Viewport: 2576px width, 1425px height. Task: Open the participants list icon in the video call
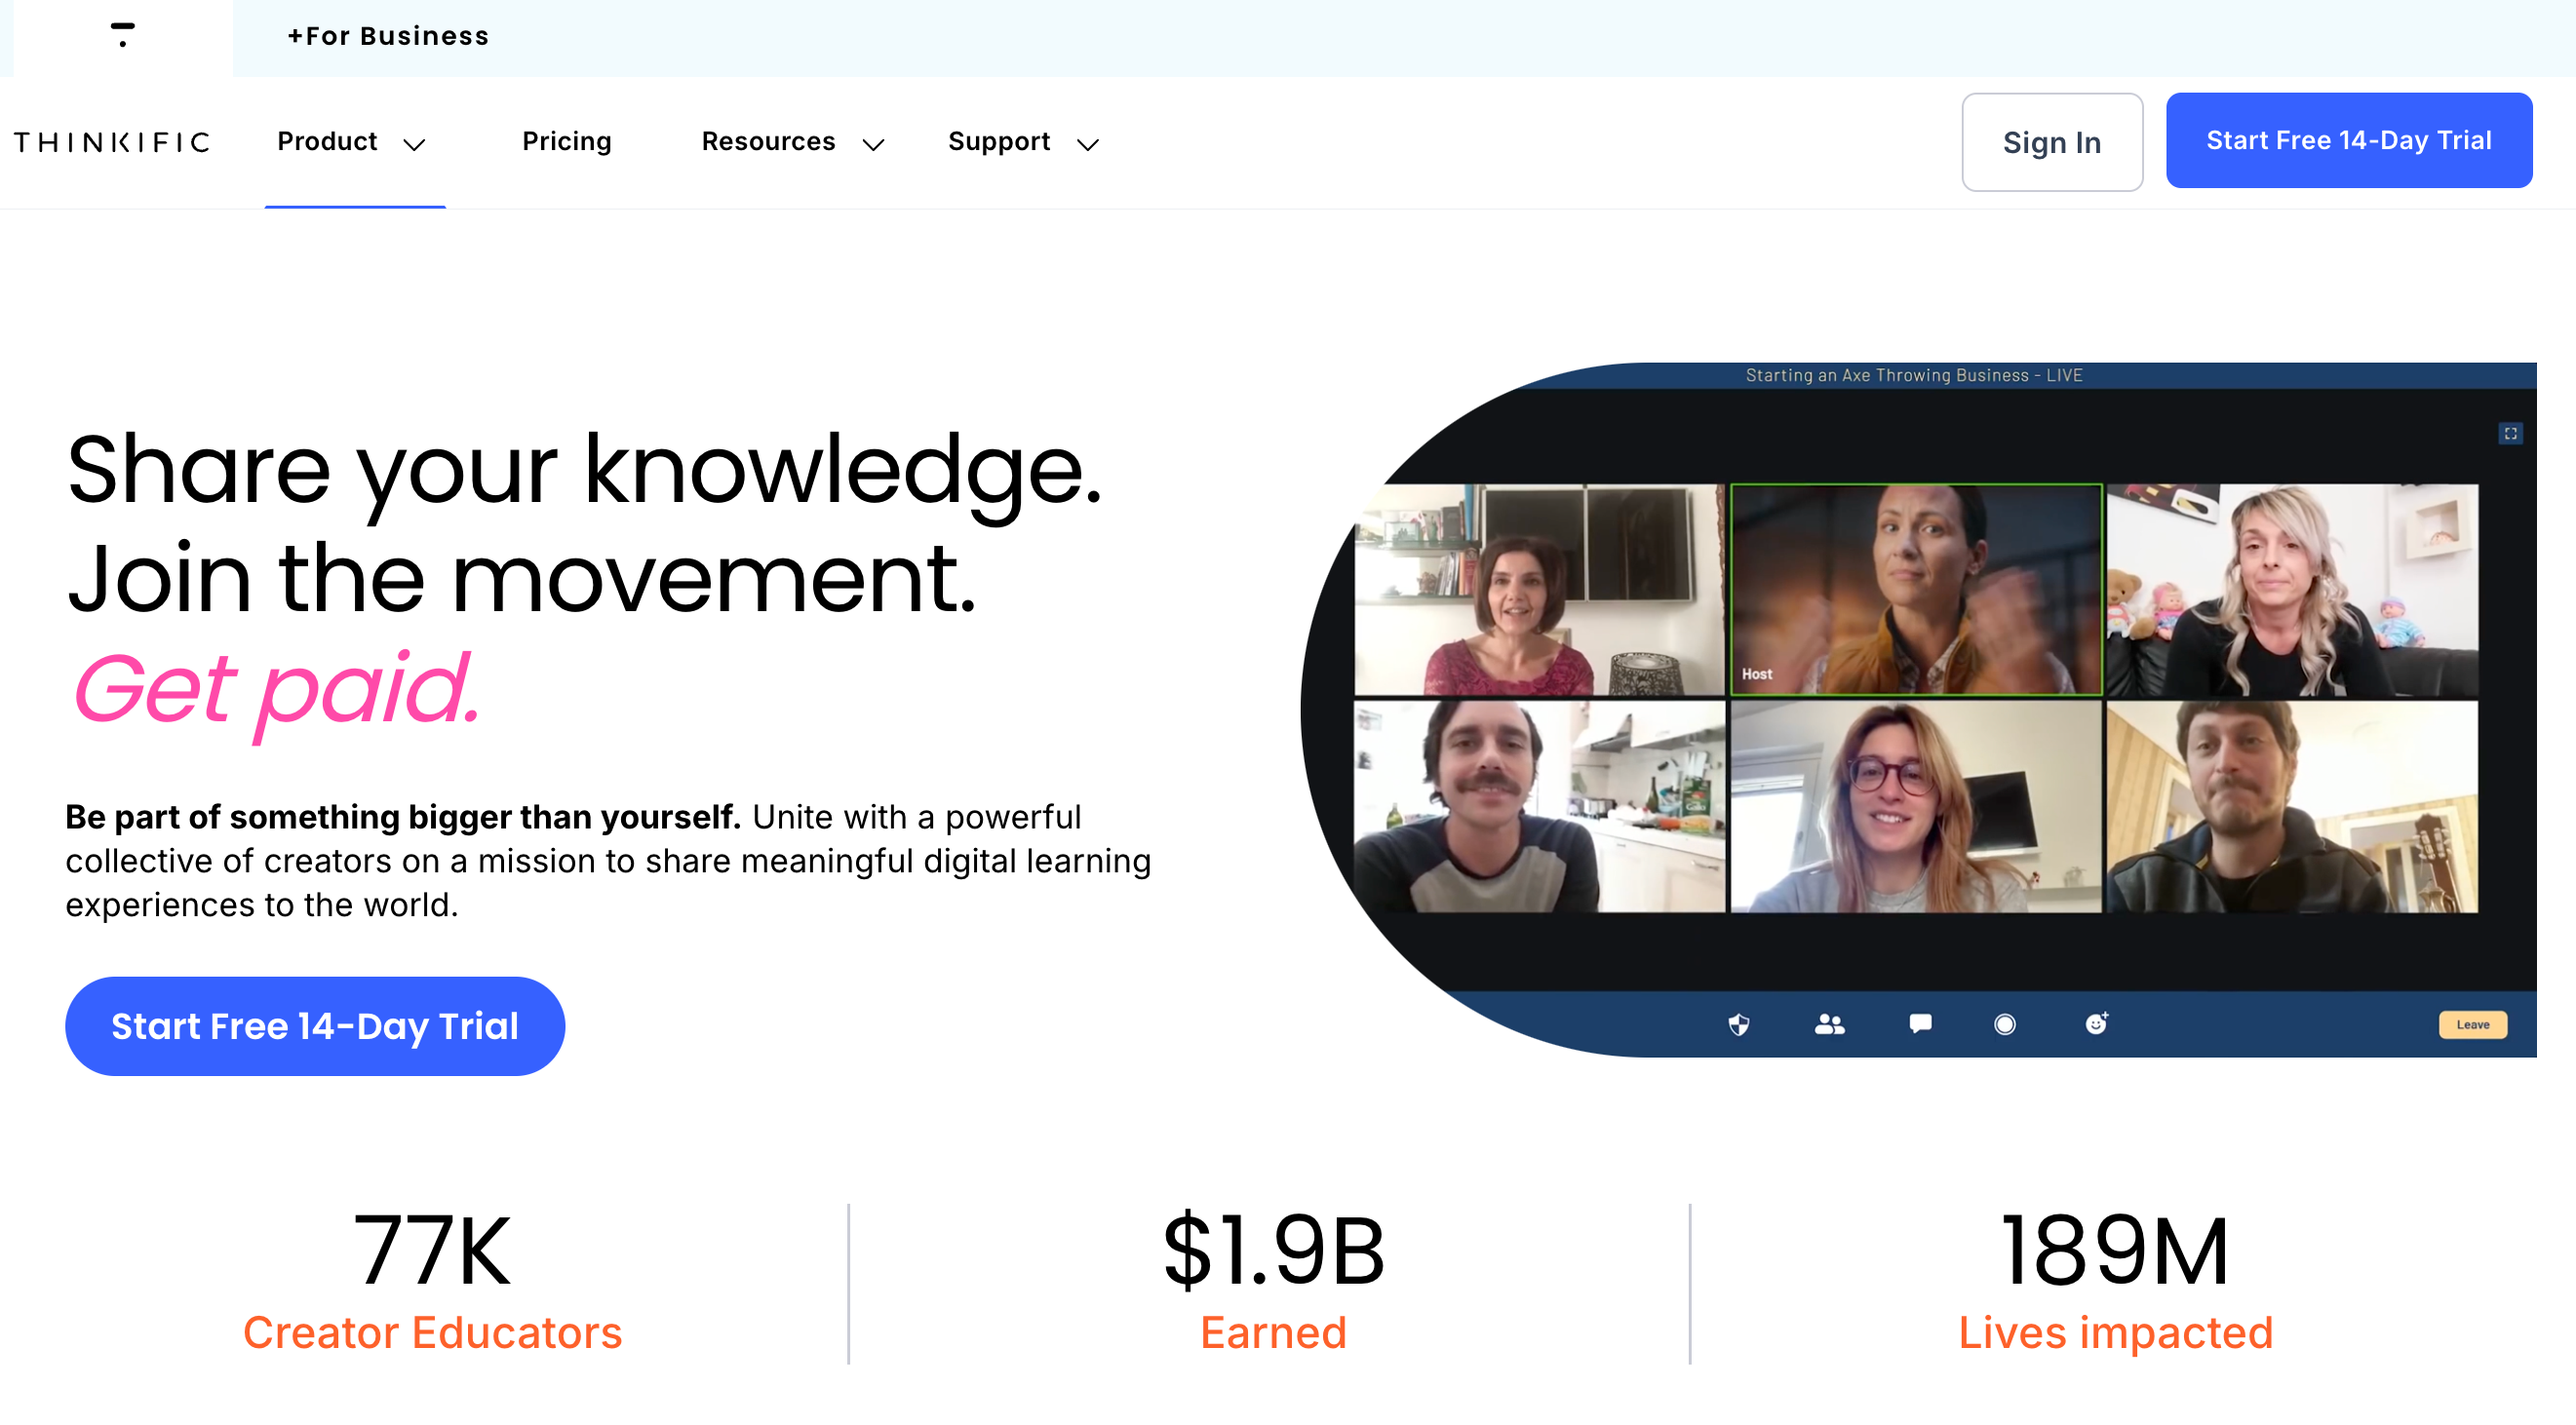click(x=1829, y=1024)
